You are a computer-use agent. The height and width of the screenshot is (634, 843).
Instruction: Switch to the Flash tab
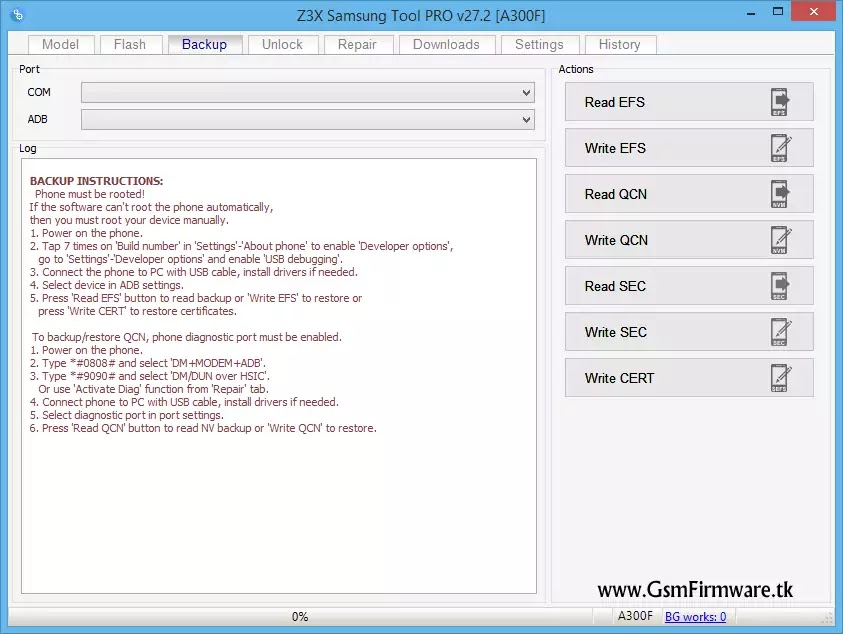point(130,45)
